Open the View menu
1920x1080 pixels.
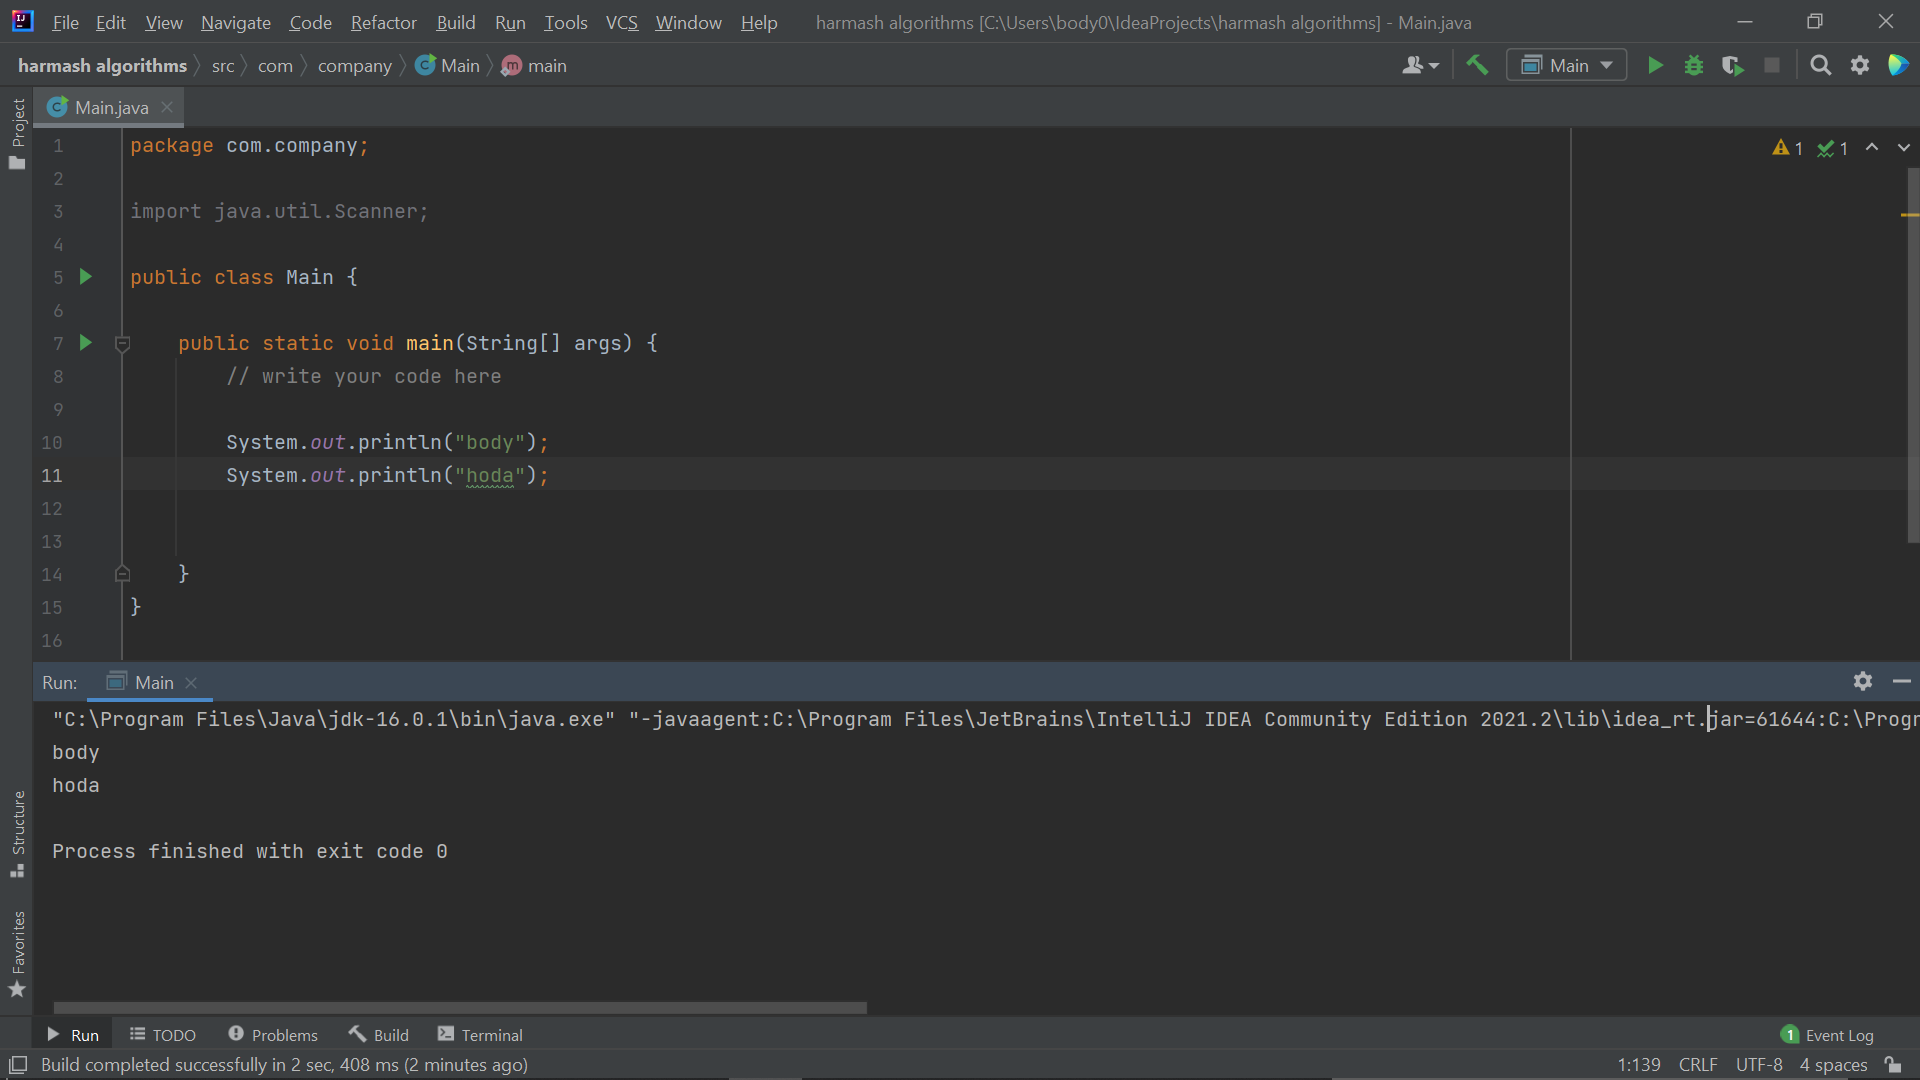(164, 22)
